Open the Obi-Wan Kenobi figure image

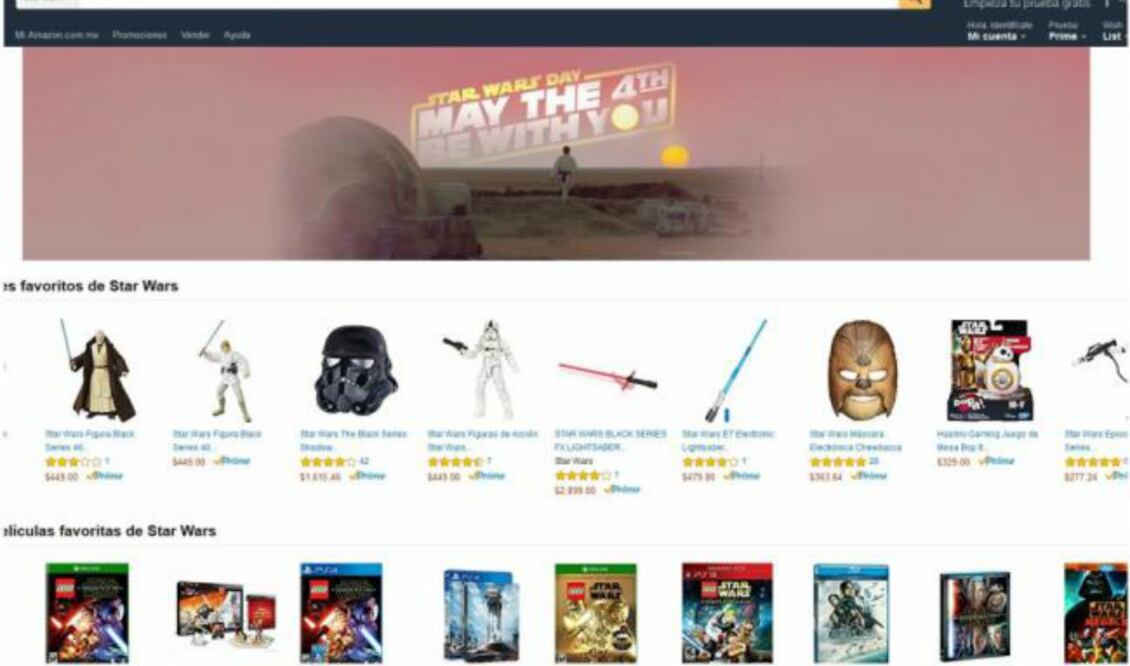click(x=99, y=370)
